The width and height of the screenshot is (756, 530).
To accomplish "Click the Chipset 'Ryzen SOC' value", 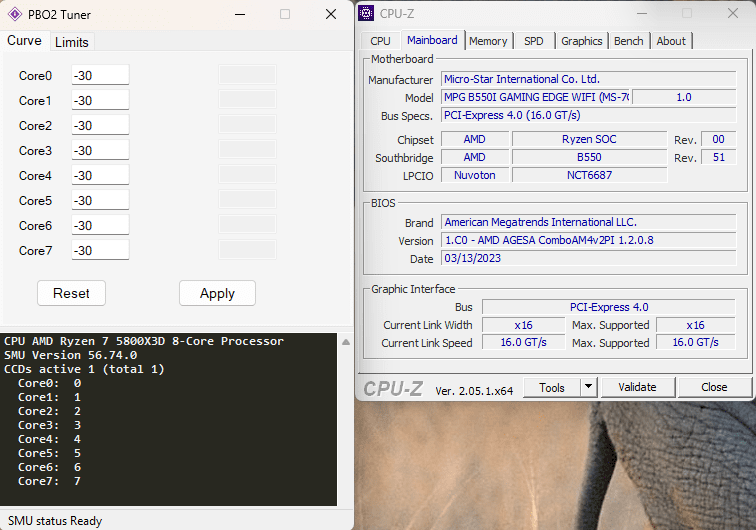I will click(x=589, y=139).
